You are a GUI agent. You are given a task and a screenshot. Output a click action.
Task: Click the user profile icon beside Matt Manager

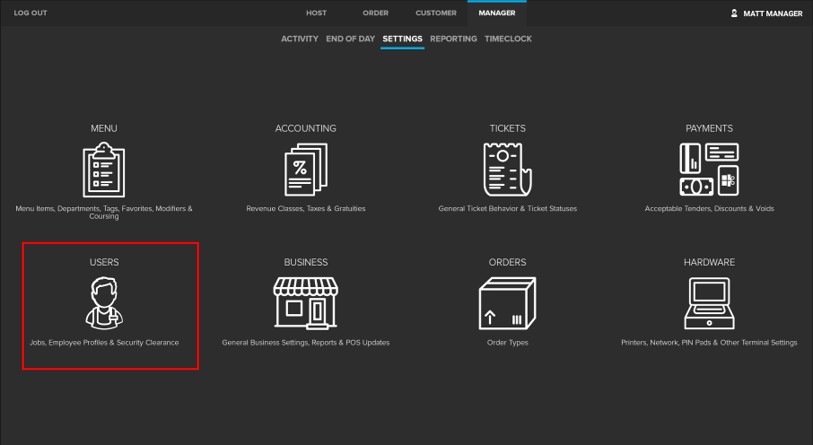point(734,13)
